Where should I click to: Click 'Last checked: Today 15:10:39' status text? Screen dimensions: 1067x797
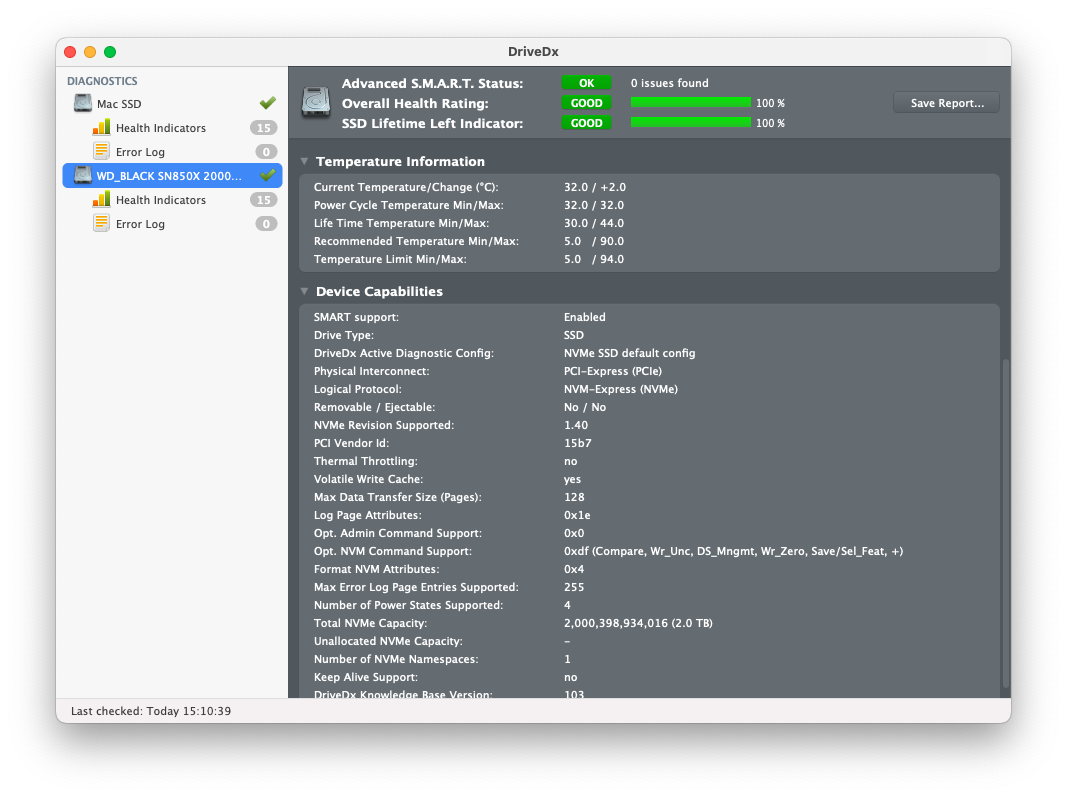point(150,711)
